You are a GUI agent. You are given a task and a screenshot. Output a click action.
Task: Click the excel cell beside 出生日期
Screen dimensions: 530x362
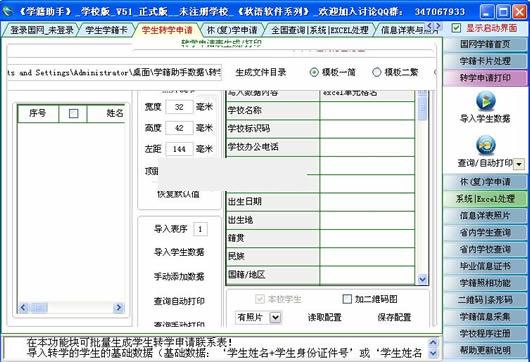click(367, 202)
